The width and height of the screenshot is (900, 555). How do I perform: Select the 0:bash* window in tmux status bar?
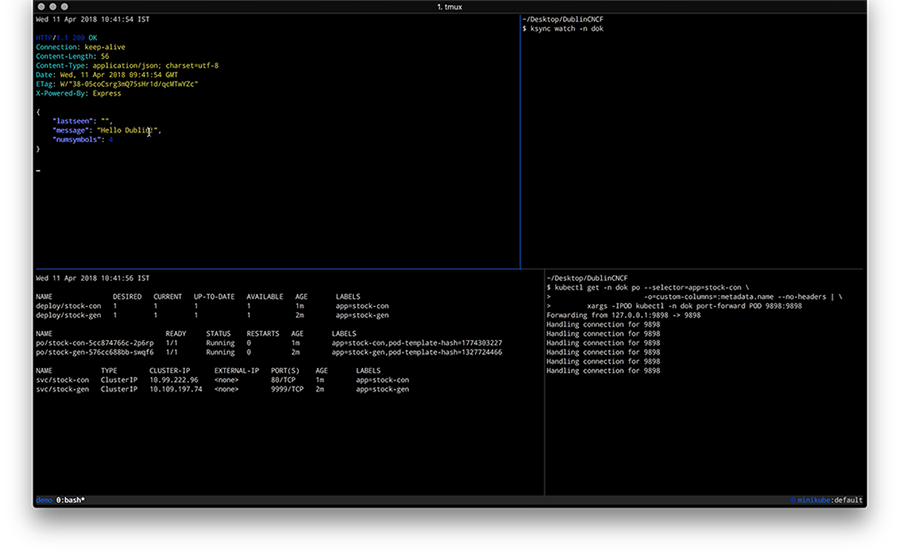pyautogui.click(x=70, y=499)
